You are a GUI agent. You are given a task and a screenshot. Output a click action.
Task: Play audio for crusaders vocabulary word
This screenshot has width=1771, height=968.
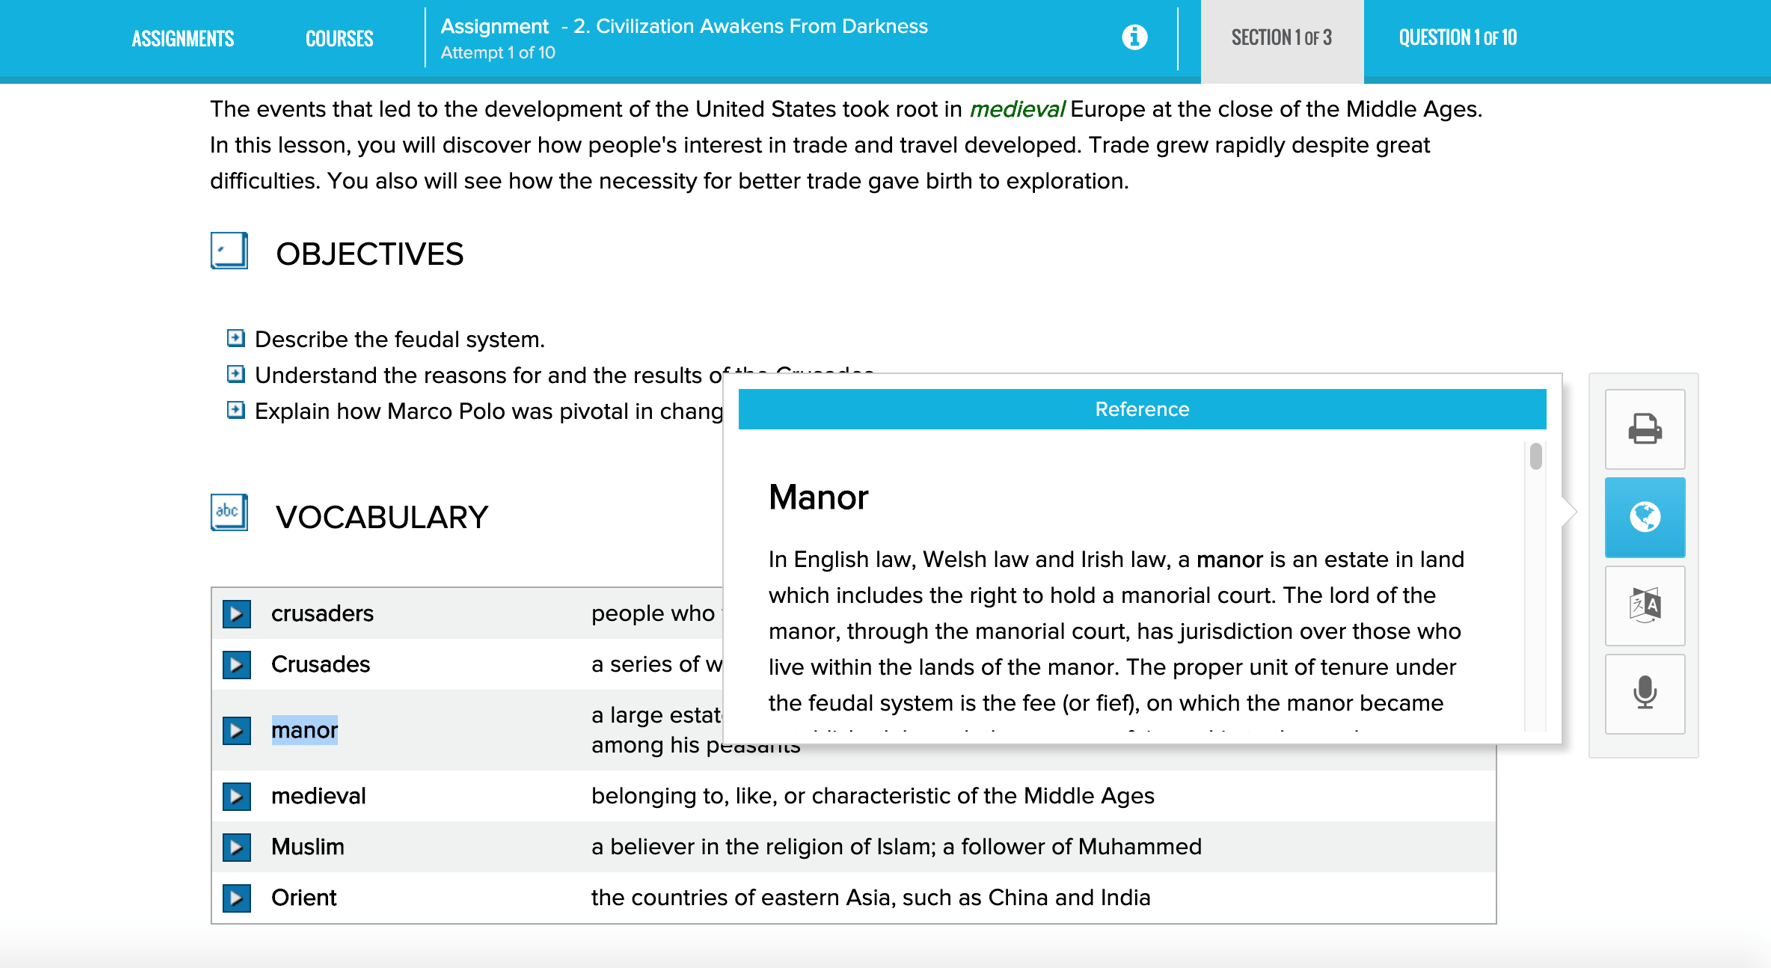tap(237, 613)
